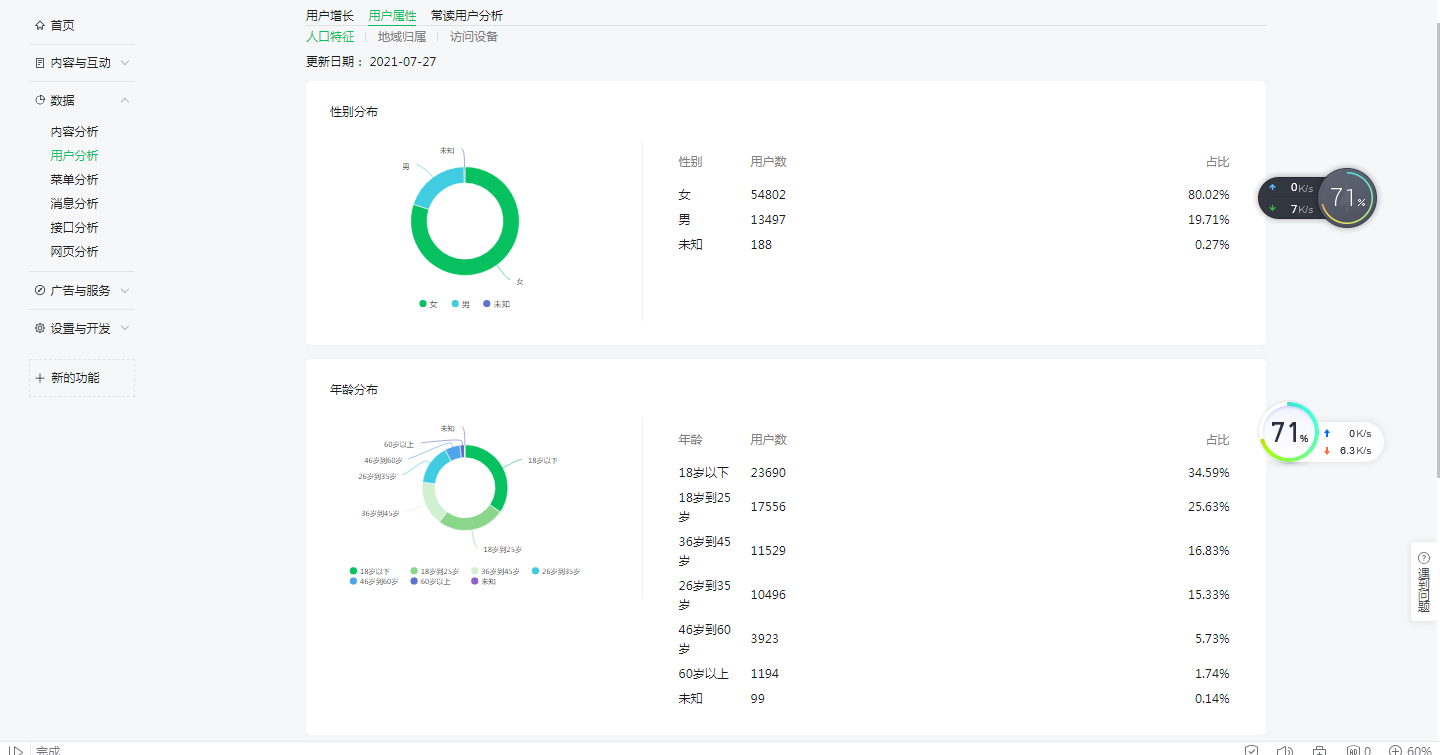The width and height of the screenshot is (1440, 755).
Task: Click the 23690 user count cell
Action: pos(768,473)
